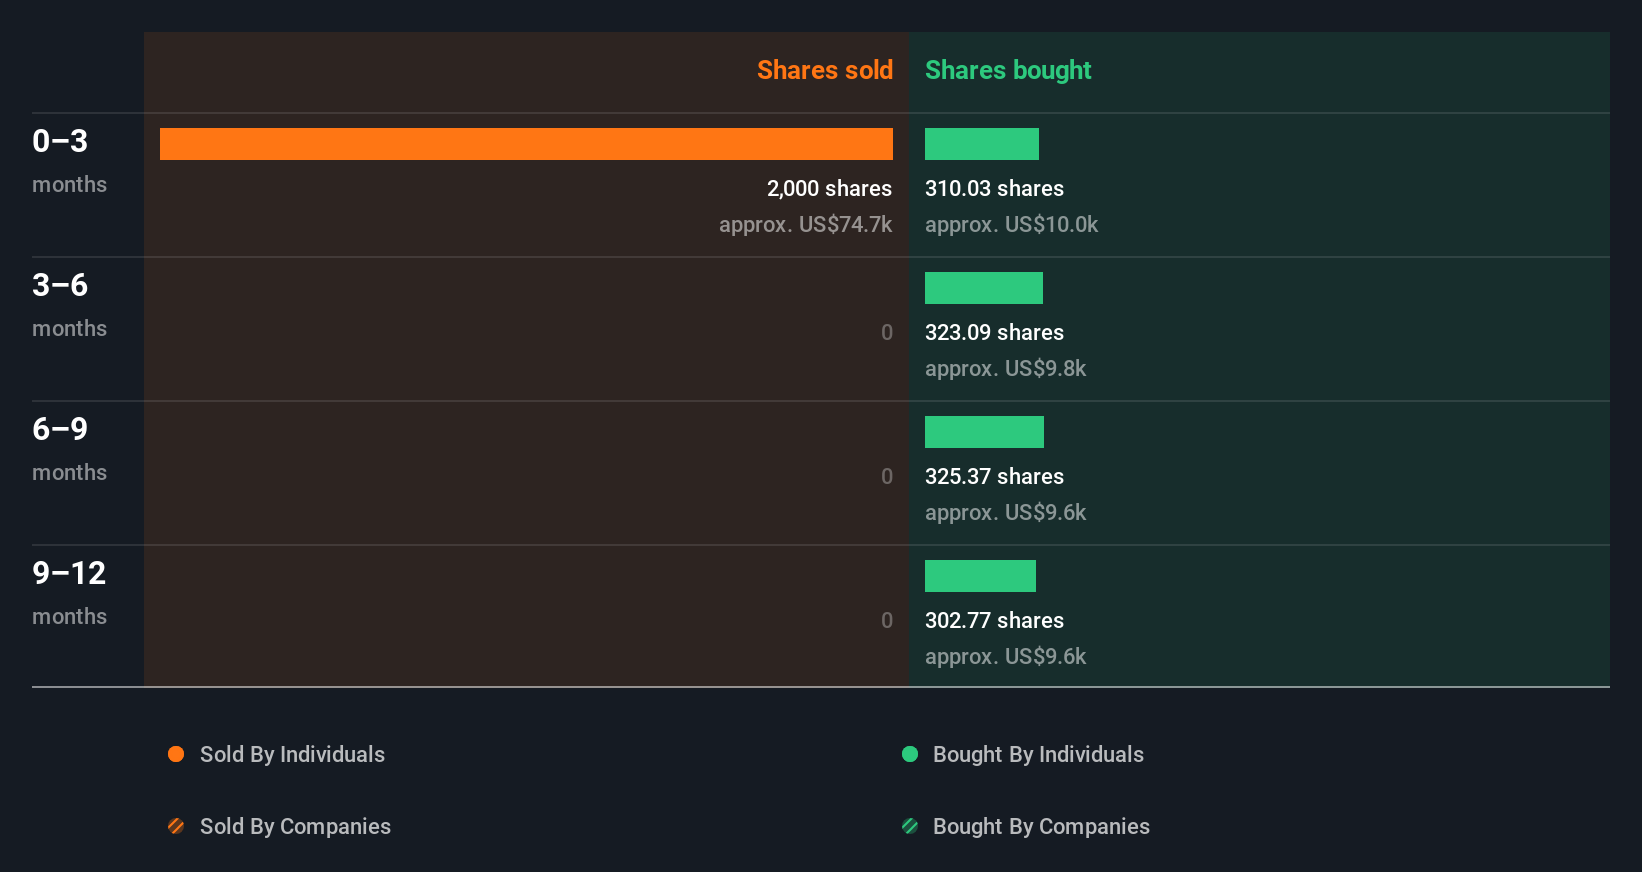Click the approx. US$9.8k value
The width and height of the screenshot is (1642, 872).
[1005, 368]
